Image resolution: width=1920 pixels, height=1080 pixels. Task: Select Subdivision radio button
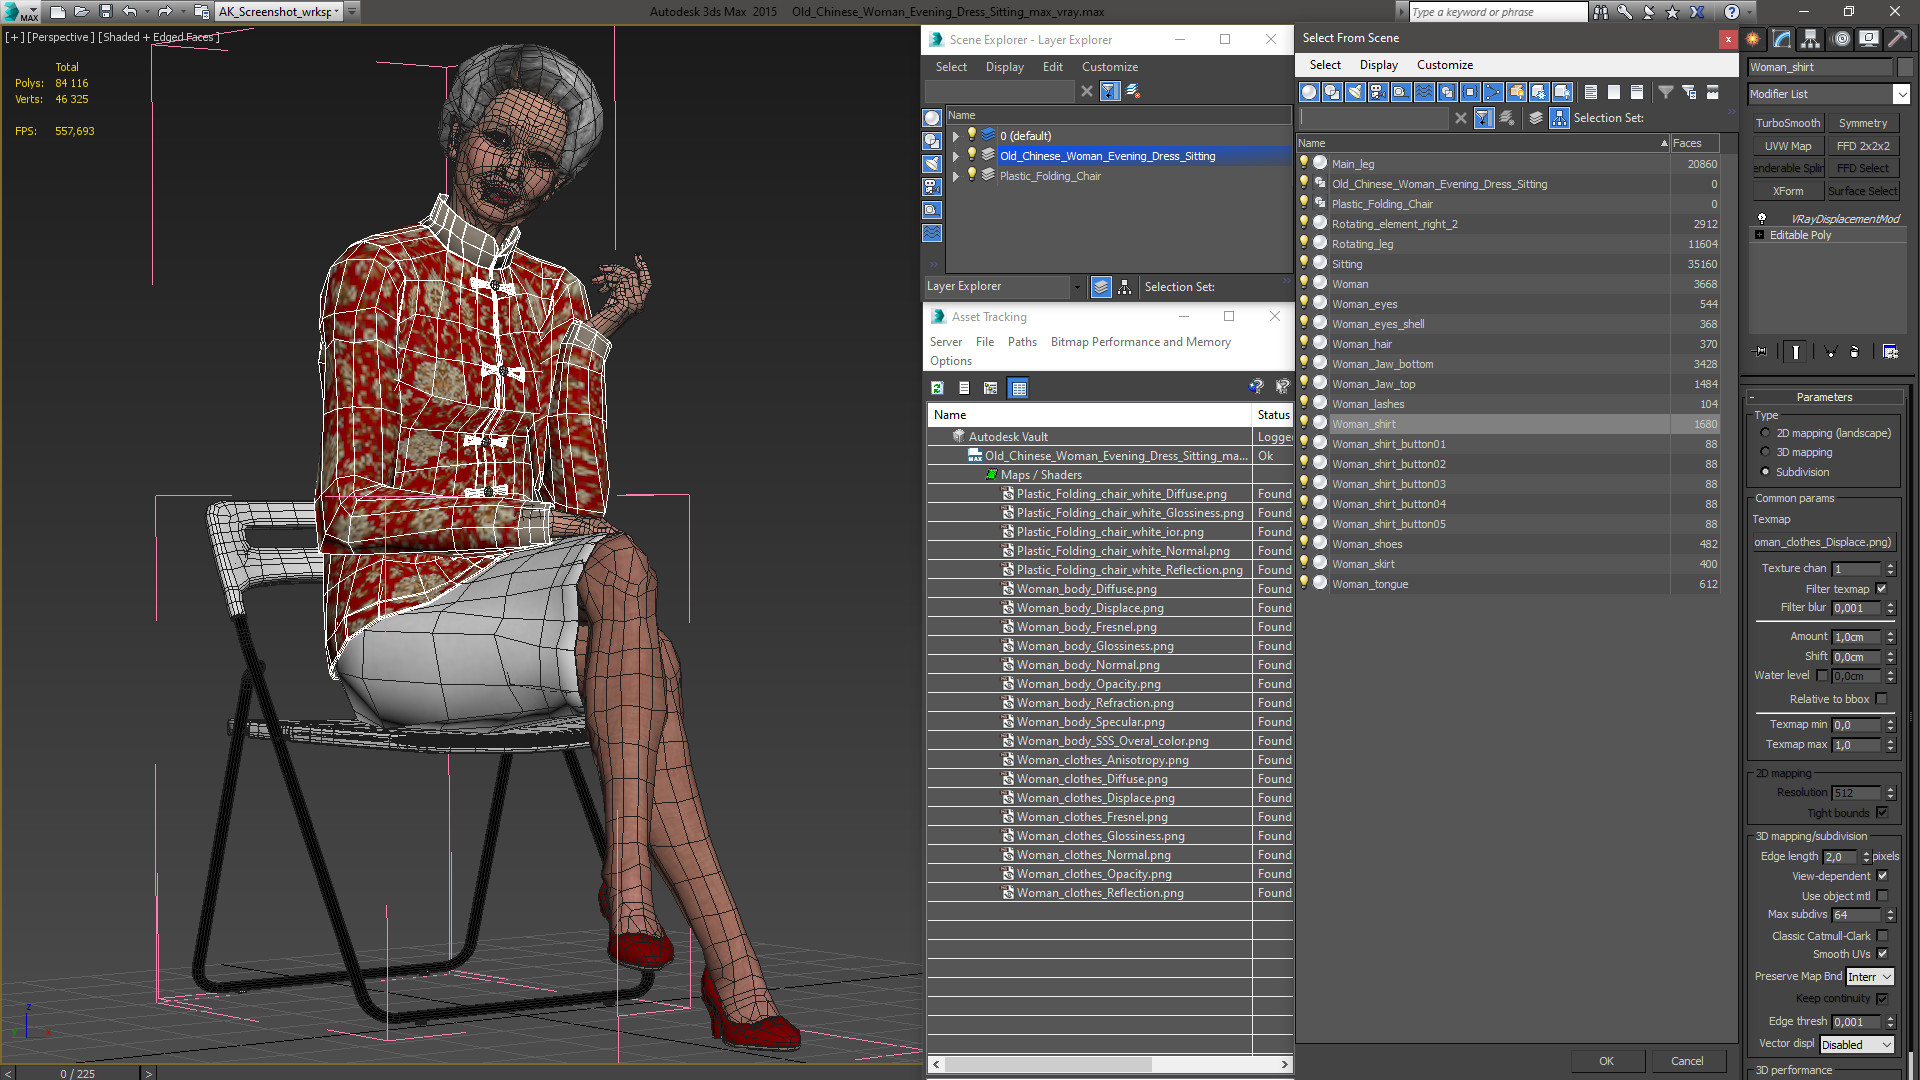click(x=1765, y=472)
